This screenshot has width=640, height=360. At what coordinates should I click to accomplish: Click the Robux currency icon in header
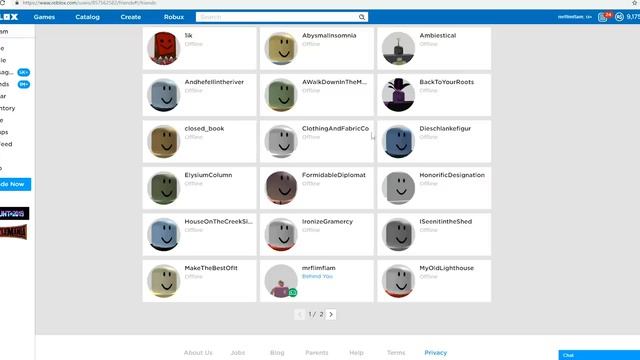pyautogui.click(x=619, y=17)
